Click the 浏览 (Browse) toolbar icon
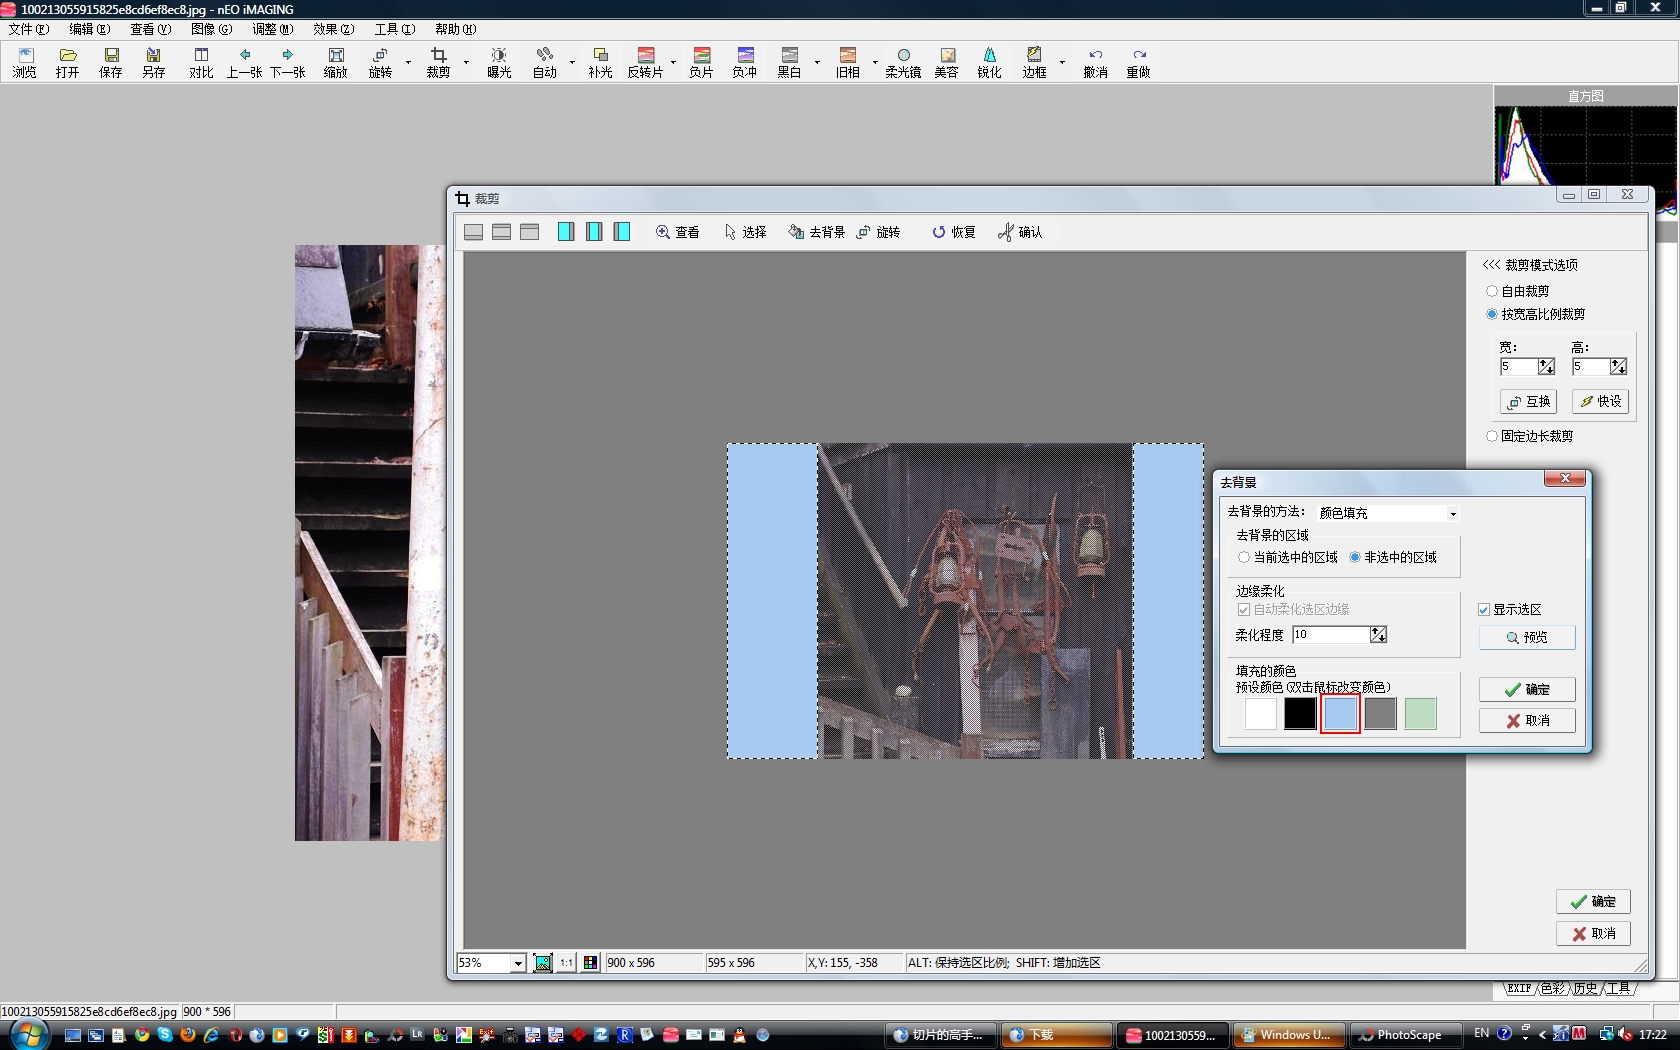 25,62
